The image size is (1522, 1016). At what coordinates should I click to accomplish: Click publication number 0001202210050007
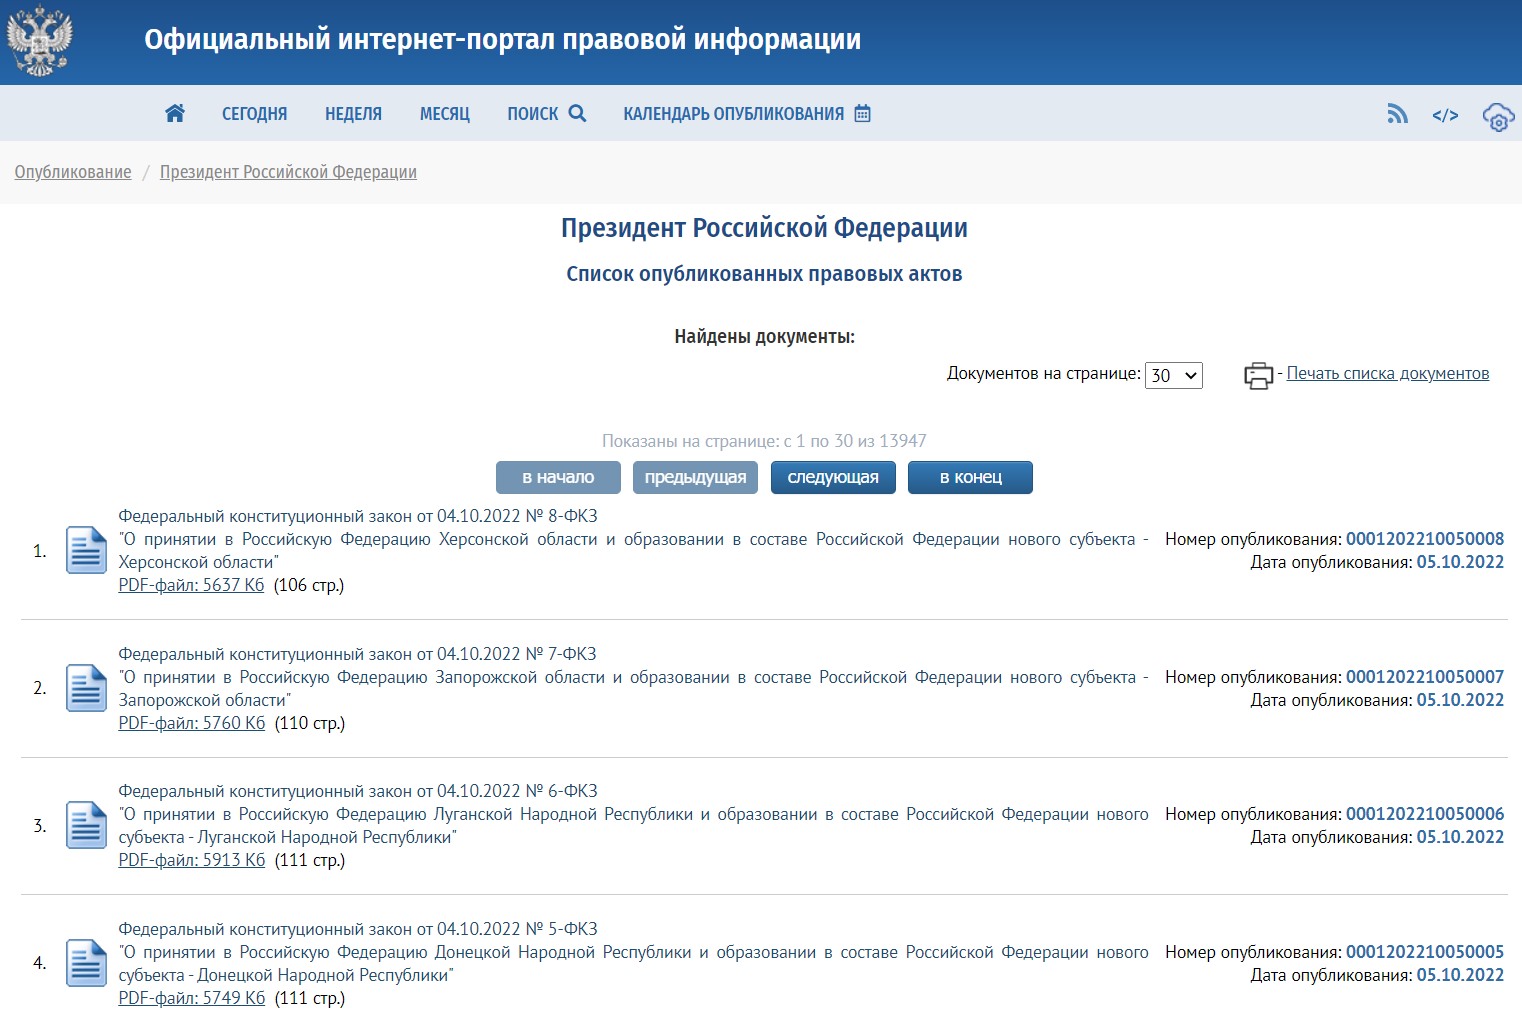tap(1425, 677)
